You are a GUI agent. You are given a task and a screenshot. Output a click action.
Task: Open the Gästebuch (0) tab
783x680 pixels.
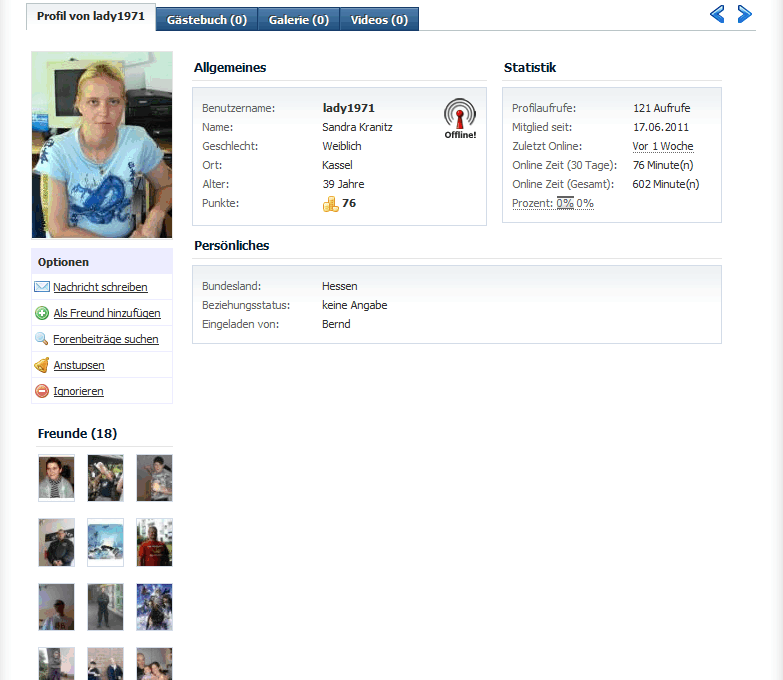[x=207, y=19]
